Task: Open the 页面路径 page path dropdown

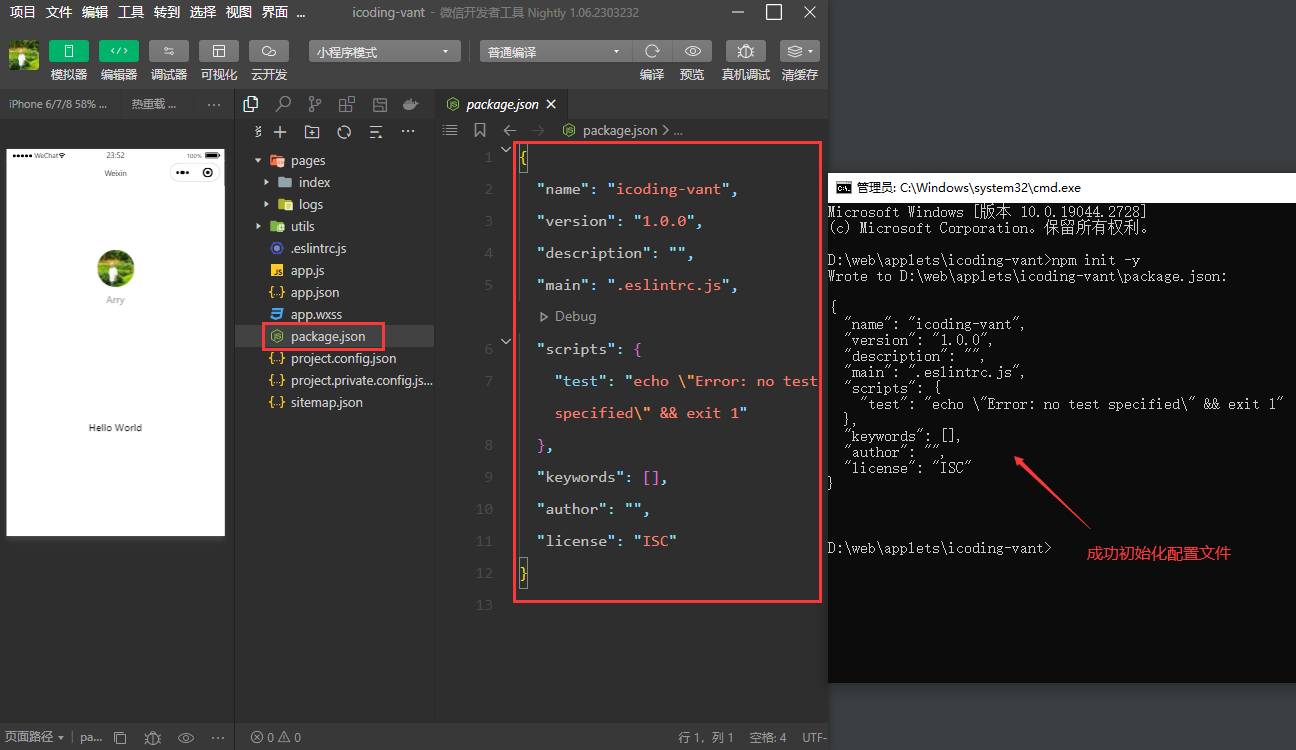Action: click(35, 737)
